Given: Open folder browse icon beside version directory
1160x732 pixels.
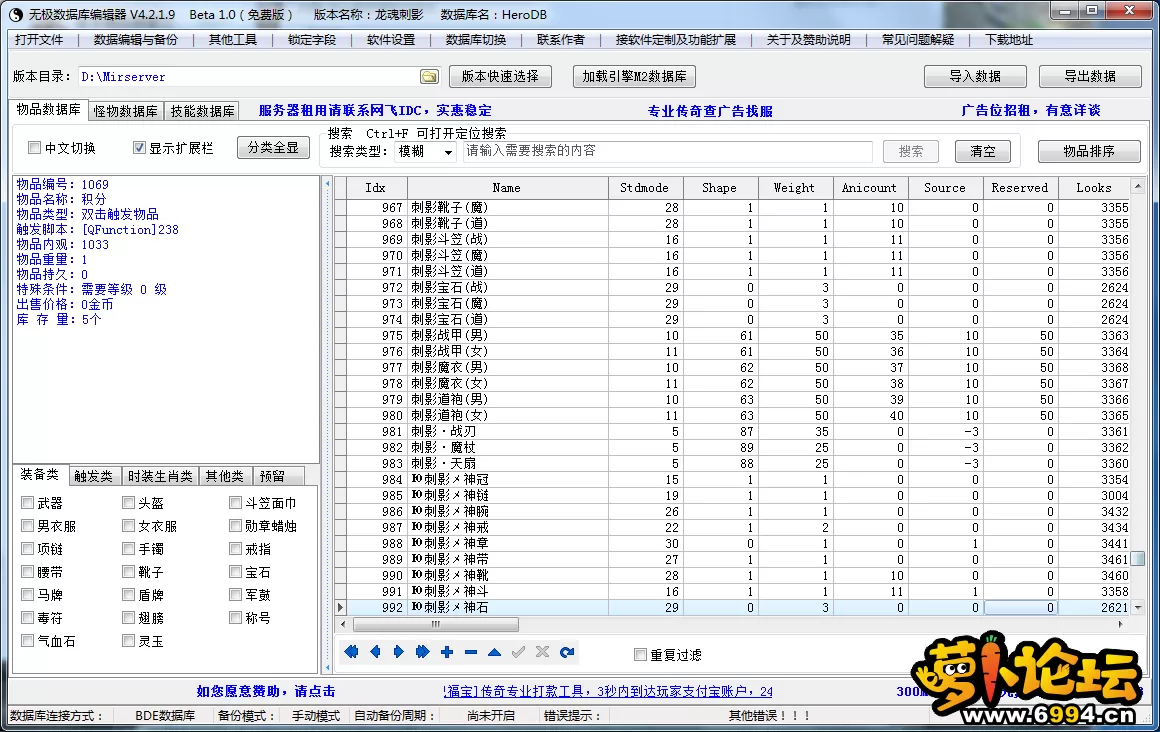Looking at the screenshot, I should (x=429, y=76).
